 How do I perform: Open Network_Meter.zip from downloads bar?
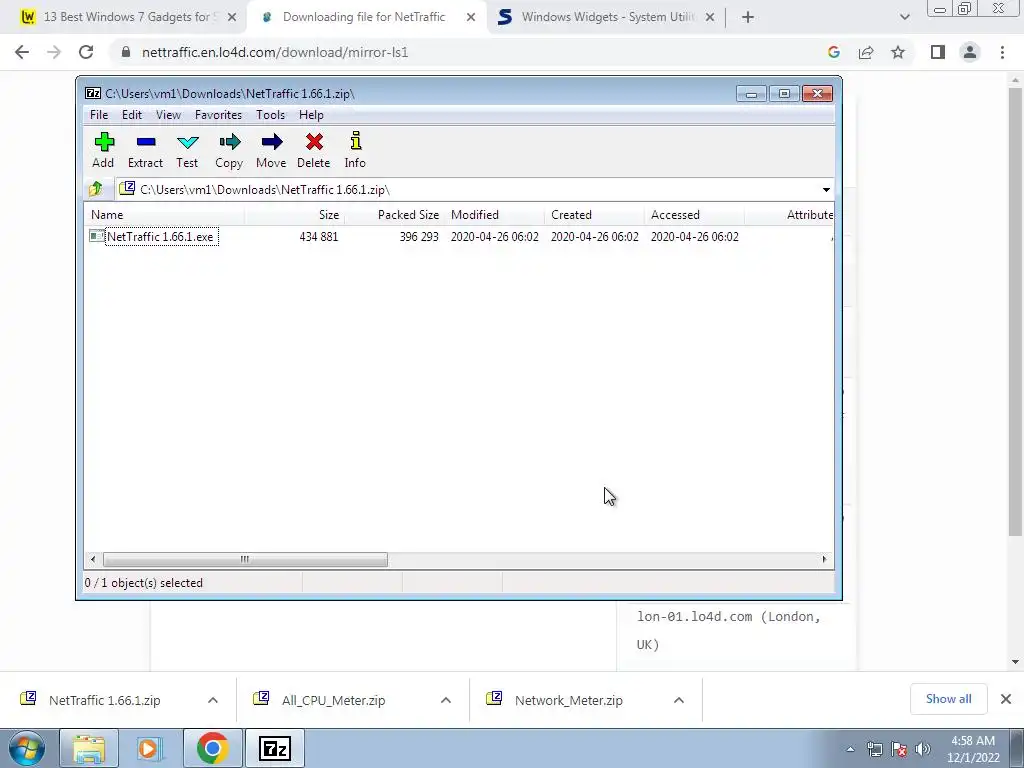[568, 700]
